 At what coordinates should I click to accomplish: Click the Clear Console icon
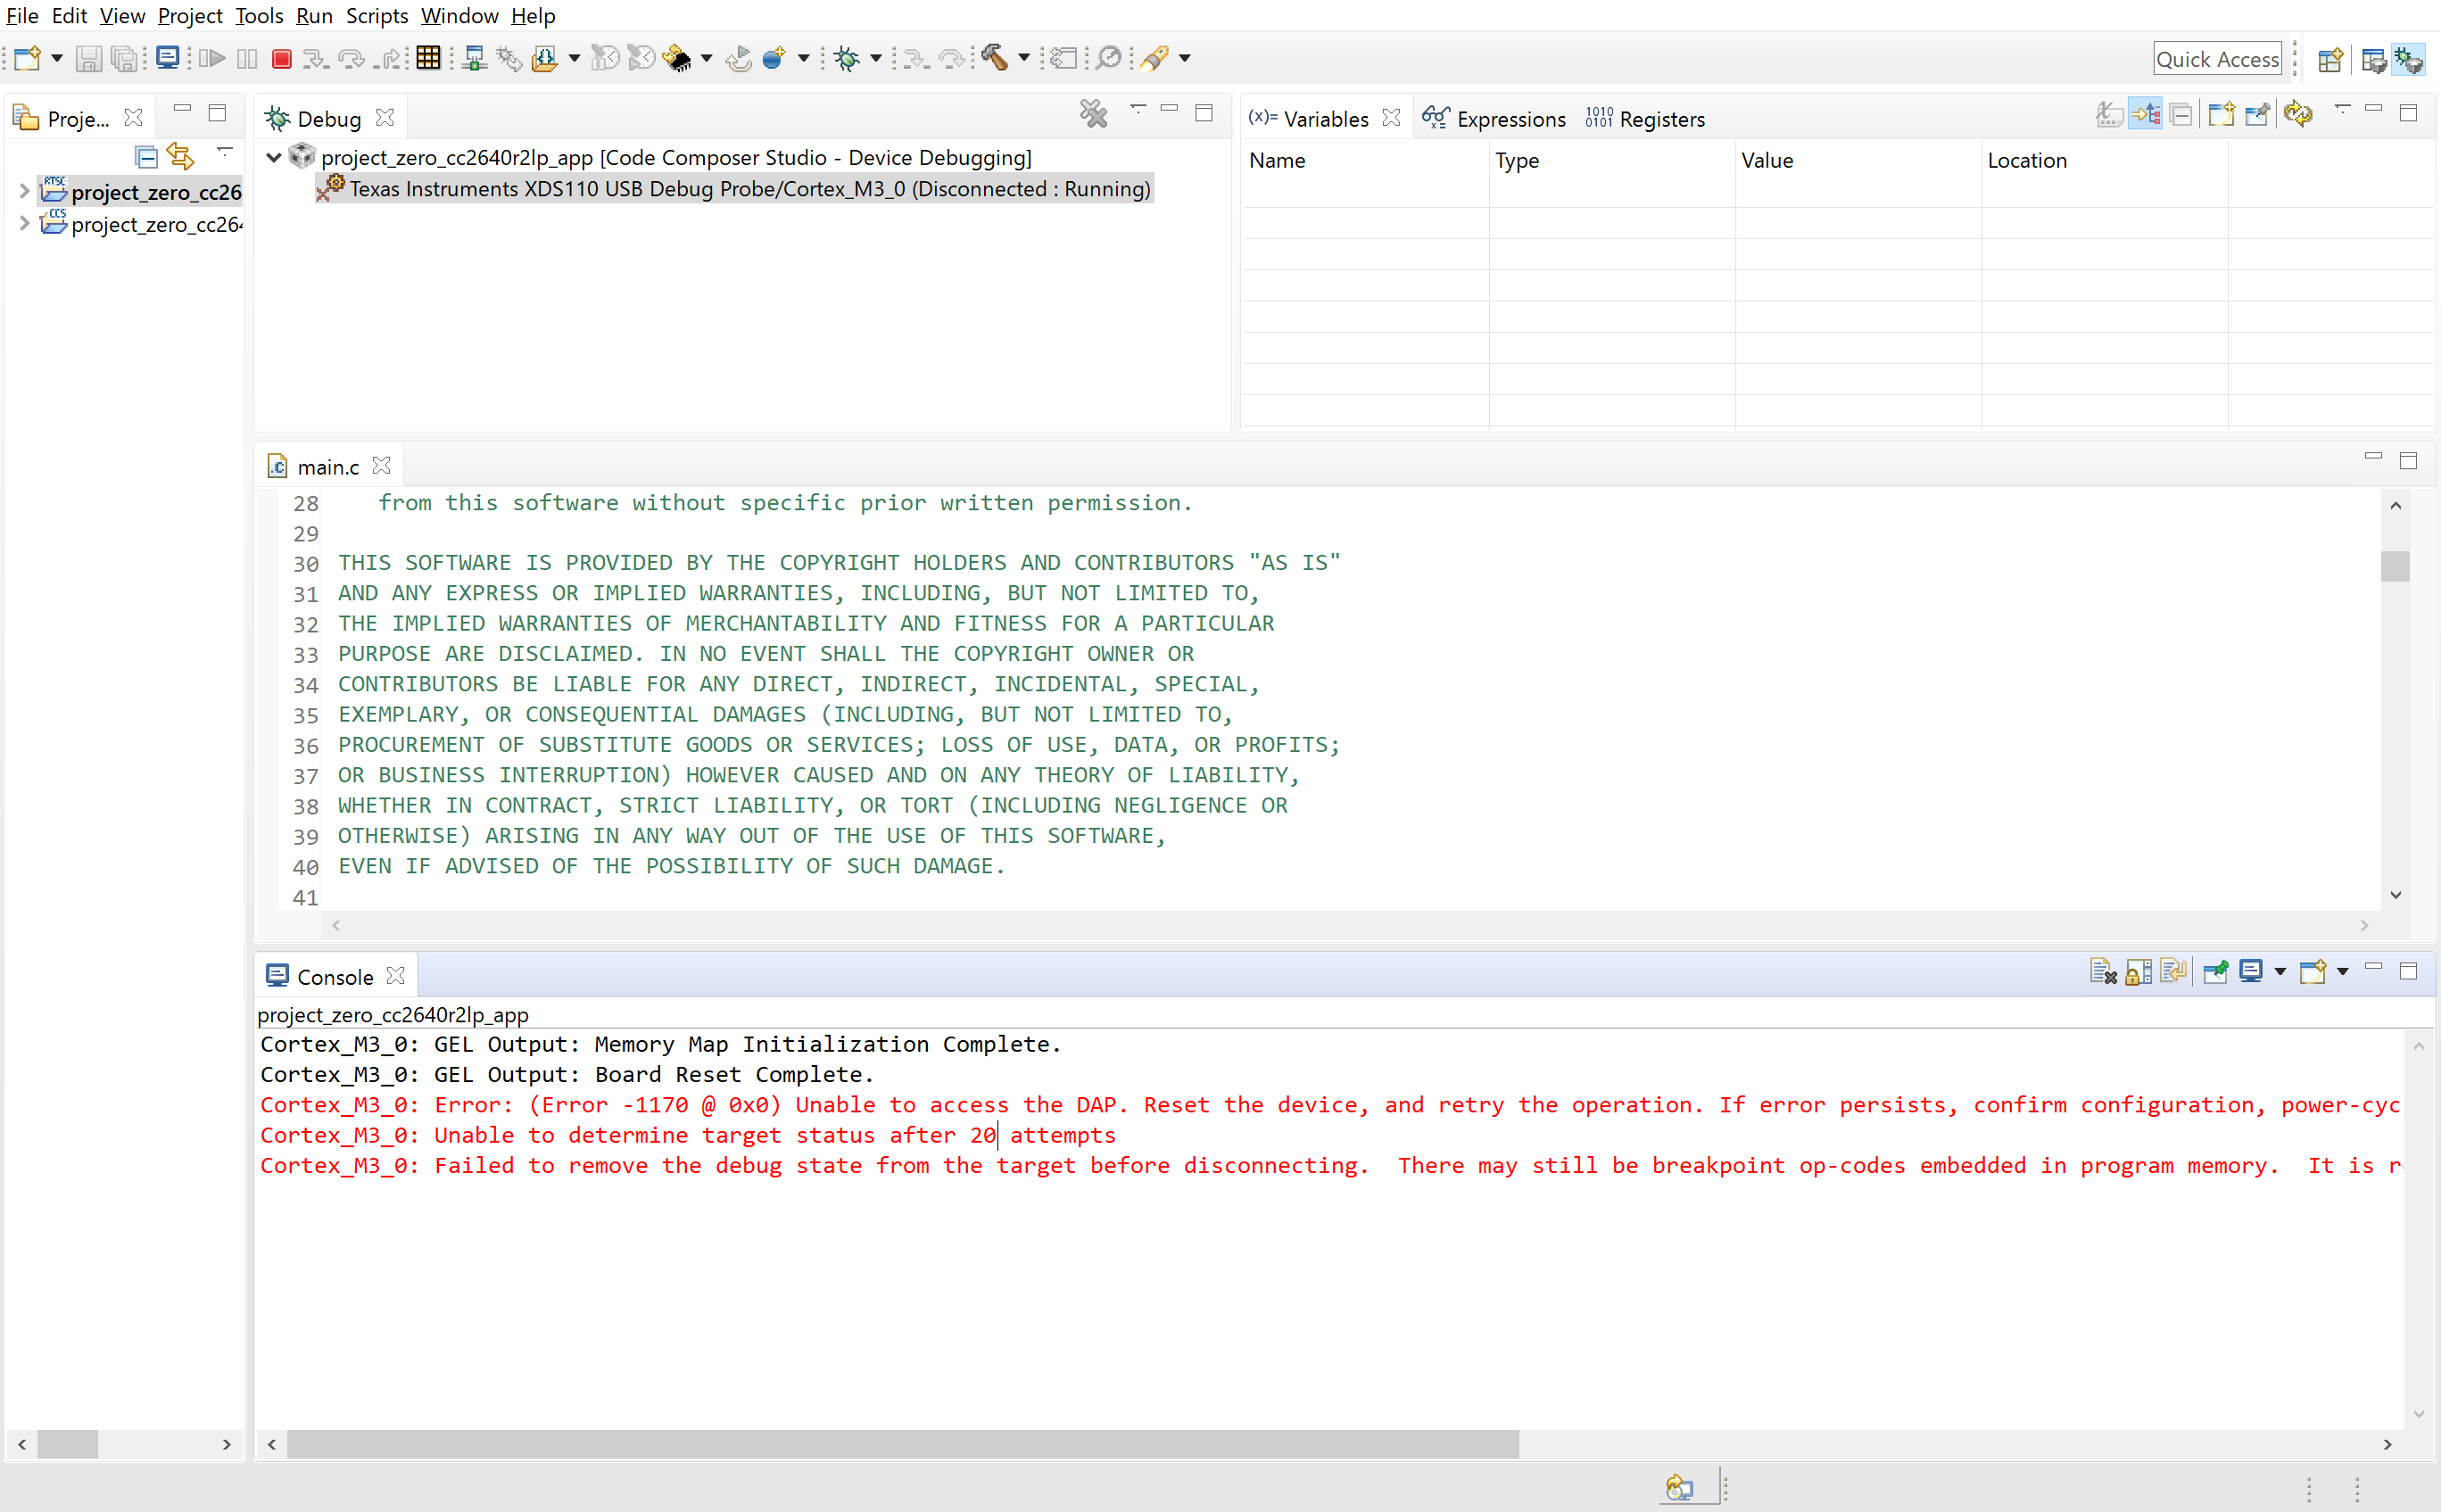pos(2102,972)
